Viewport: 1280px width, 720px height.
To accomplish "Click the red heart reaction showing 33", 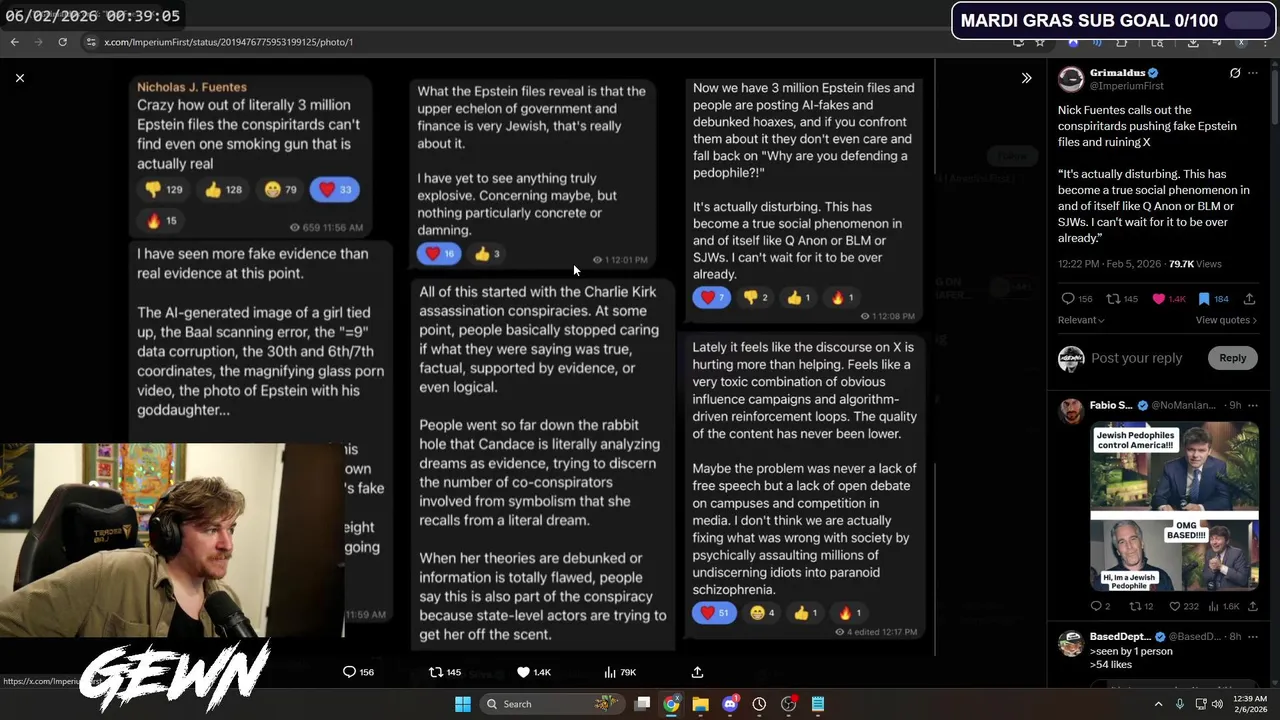I will tap(335, 189).
